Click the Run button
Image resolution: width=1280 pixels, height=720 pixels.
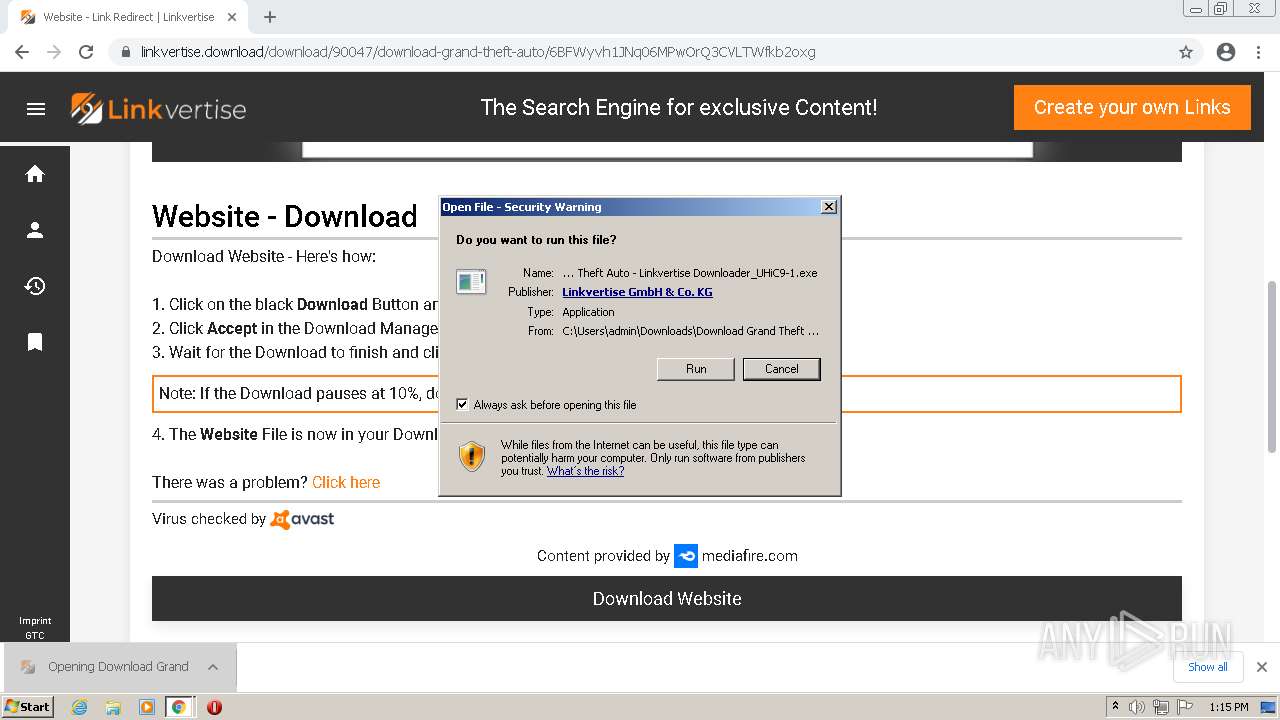click(696, 369)
